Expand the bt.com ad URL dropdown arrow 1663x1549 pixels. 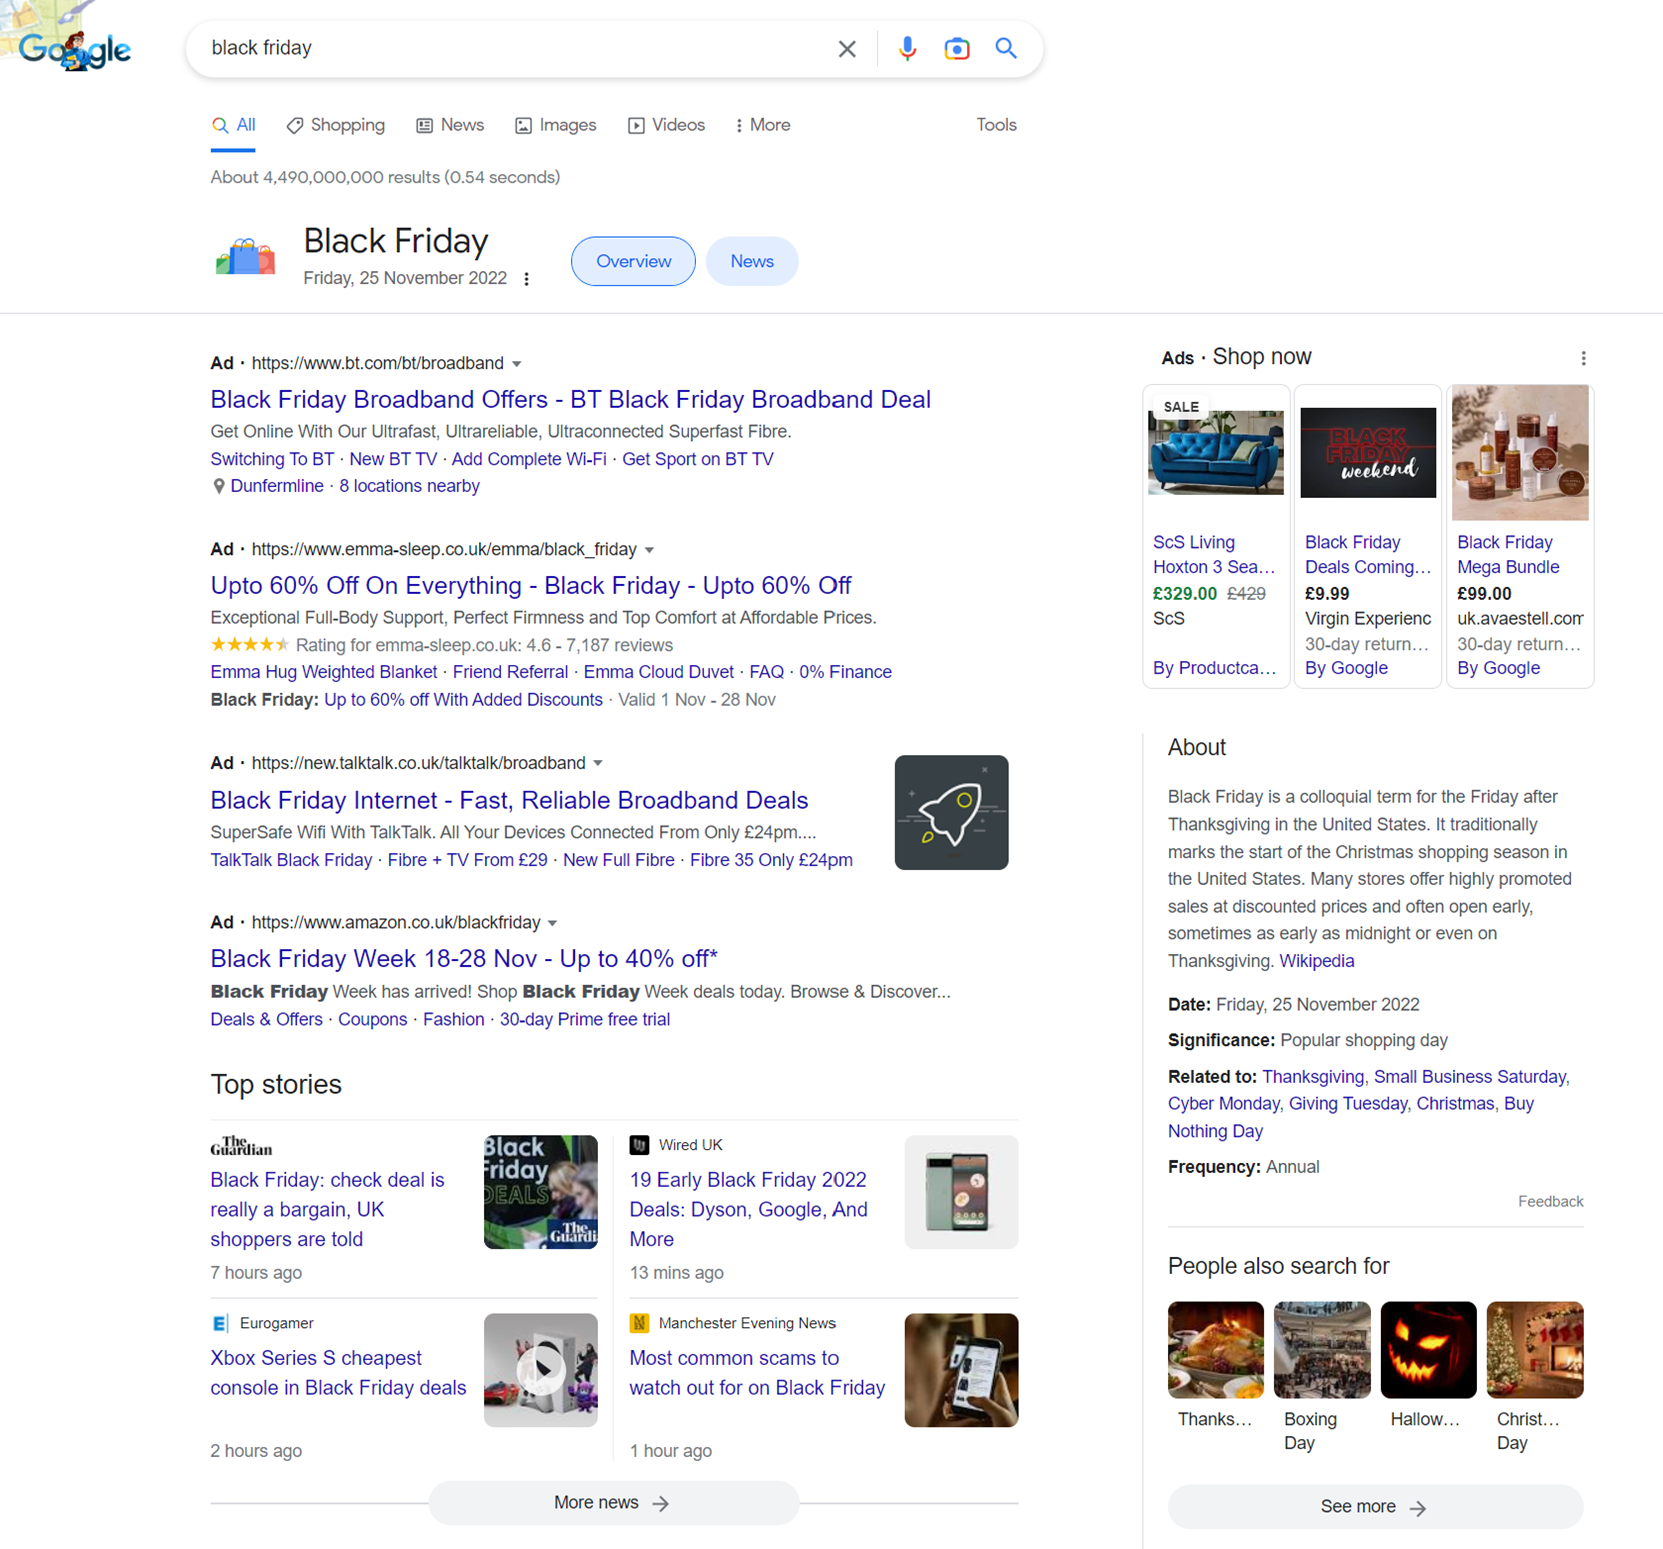tap(517, 364)
